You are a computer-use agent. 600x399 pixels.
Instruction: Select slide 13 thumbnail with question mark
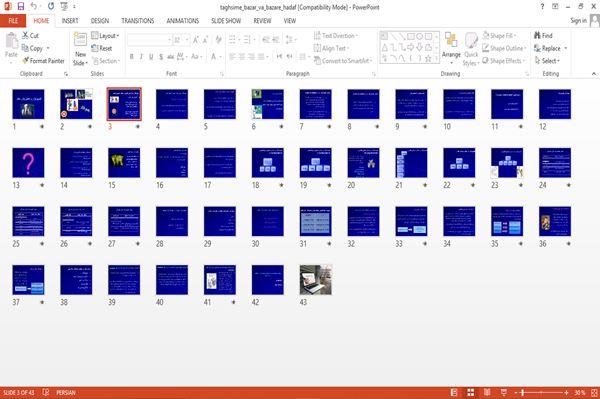28,163
